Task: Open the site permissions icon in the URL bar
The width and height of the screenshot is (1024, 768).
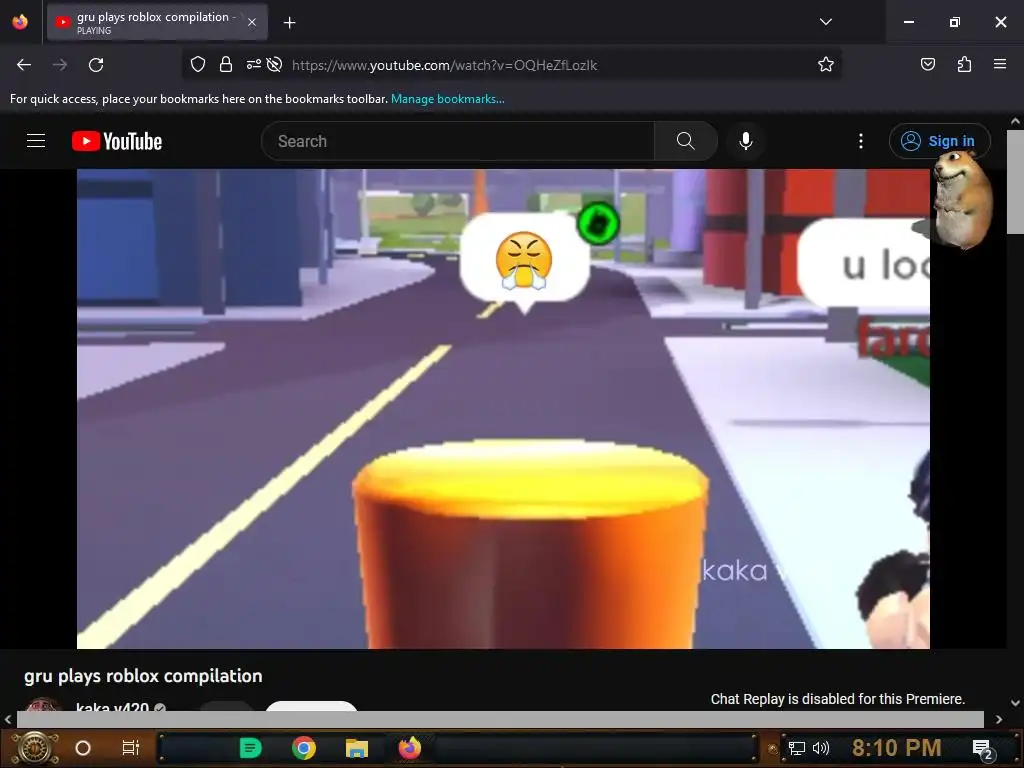Action: tap(253, 64)
